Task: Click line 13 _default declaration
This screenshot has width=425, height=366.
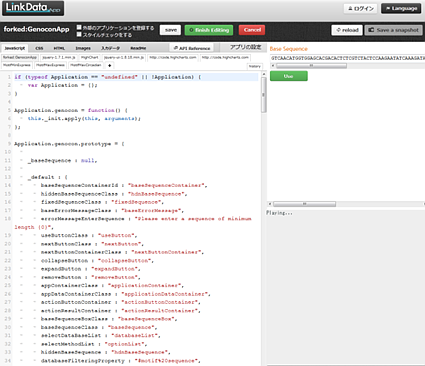Action: coord(48,177)
